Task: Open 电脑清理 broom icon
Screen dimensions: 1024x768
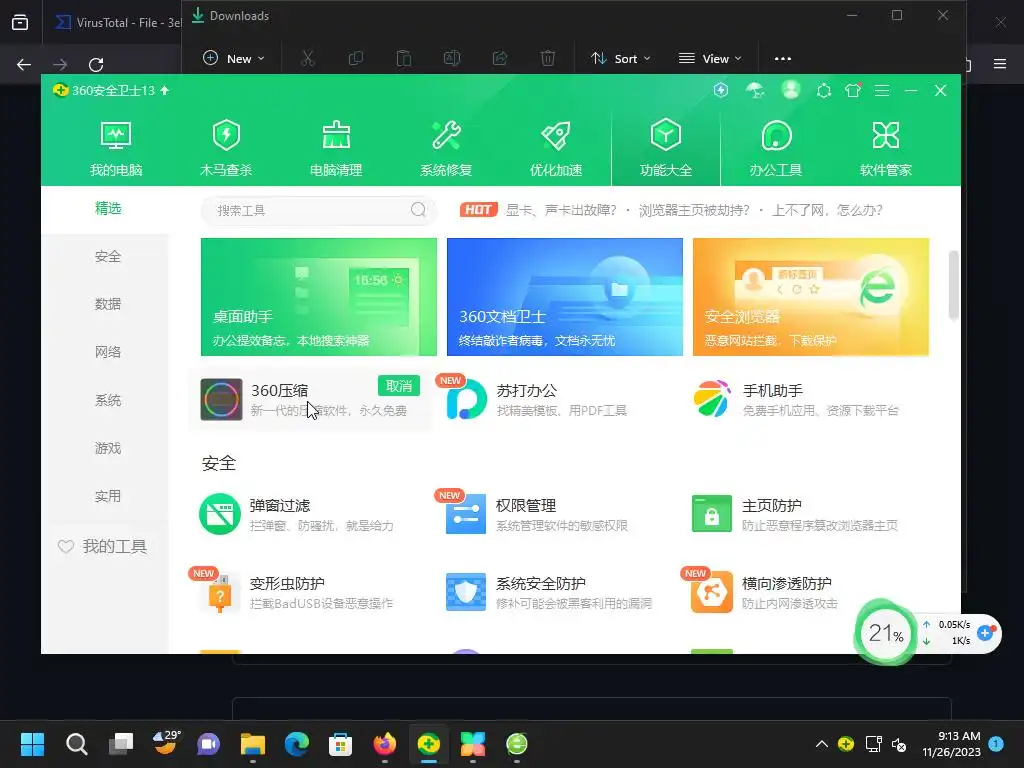Action: point(336,148)
